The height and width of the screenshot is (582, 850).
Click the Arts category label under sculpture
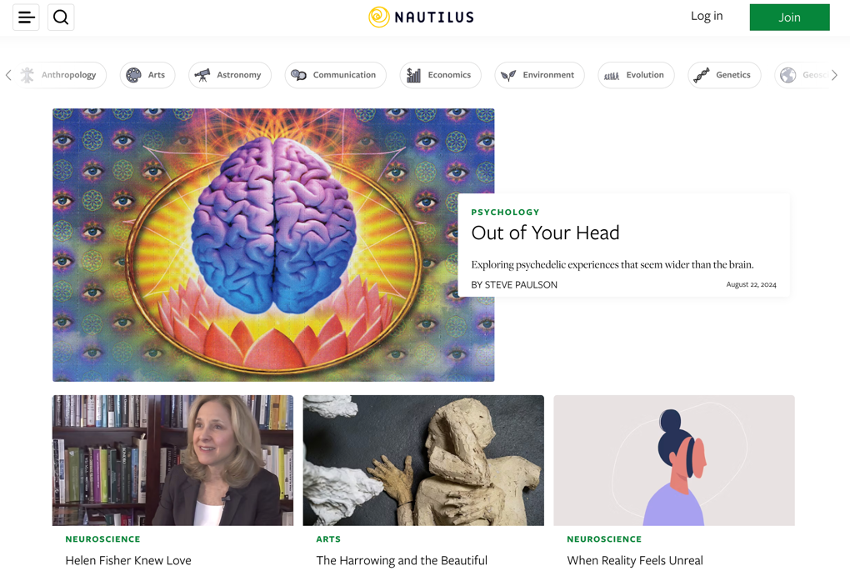pyautogui.click(x=329, y=539)
